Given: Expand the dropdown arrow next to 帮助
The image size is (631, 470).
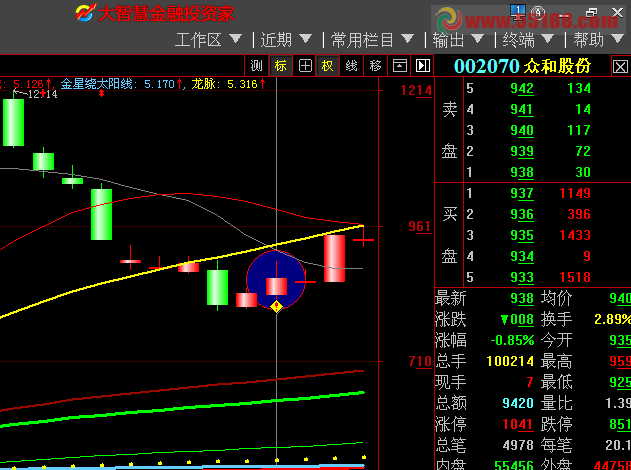Looking at the screenshot, I should coord(617,39).
